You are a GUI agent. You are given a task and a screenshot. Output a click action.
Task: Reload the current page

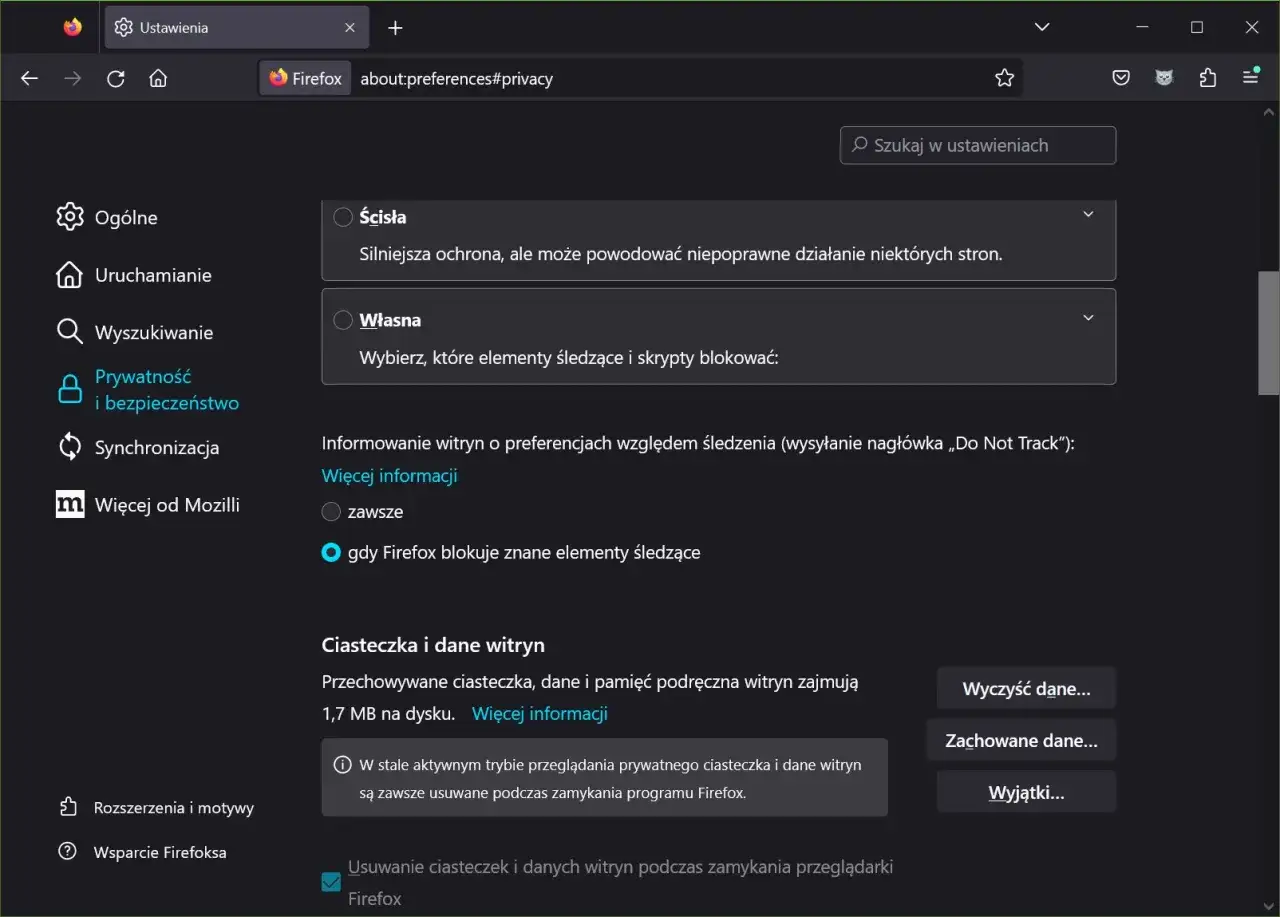click(x=115, y=78)
